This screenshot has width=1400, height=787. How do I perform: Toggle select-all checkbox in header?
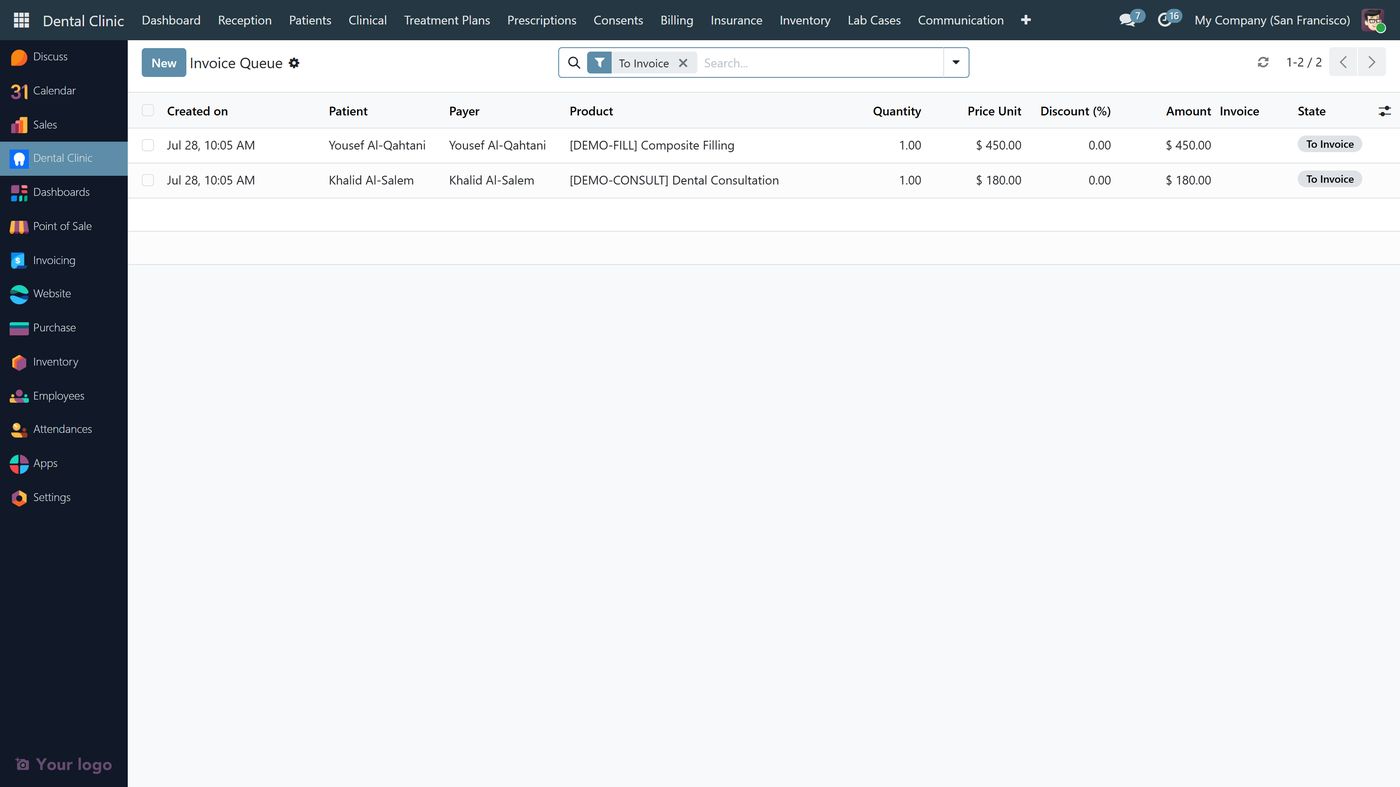148,110
